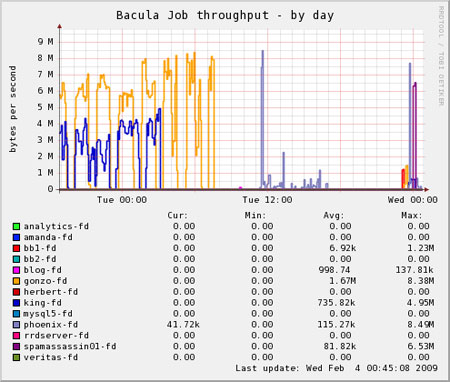Click the bb1-fd average value '6.92k'
450x382 pixels.
coord(342,248)
